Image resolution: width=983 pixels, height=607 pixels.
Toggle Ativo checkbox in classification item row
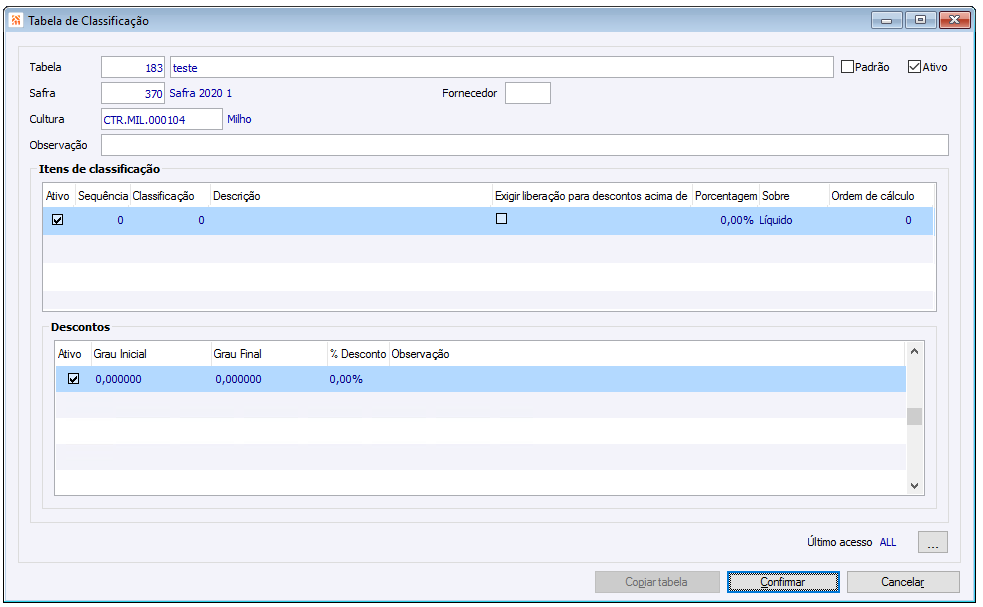click(x=58, y=220)
